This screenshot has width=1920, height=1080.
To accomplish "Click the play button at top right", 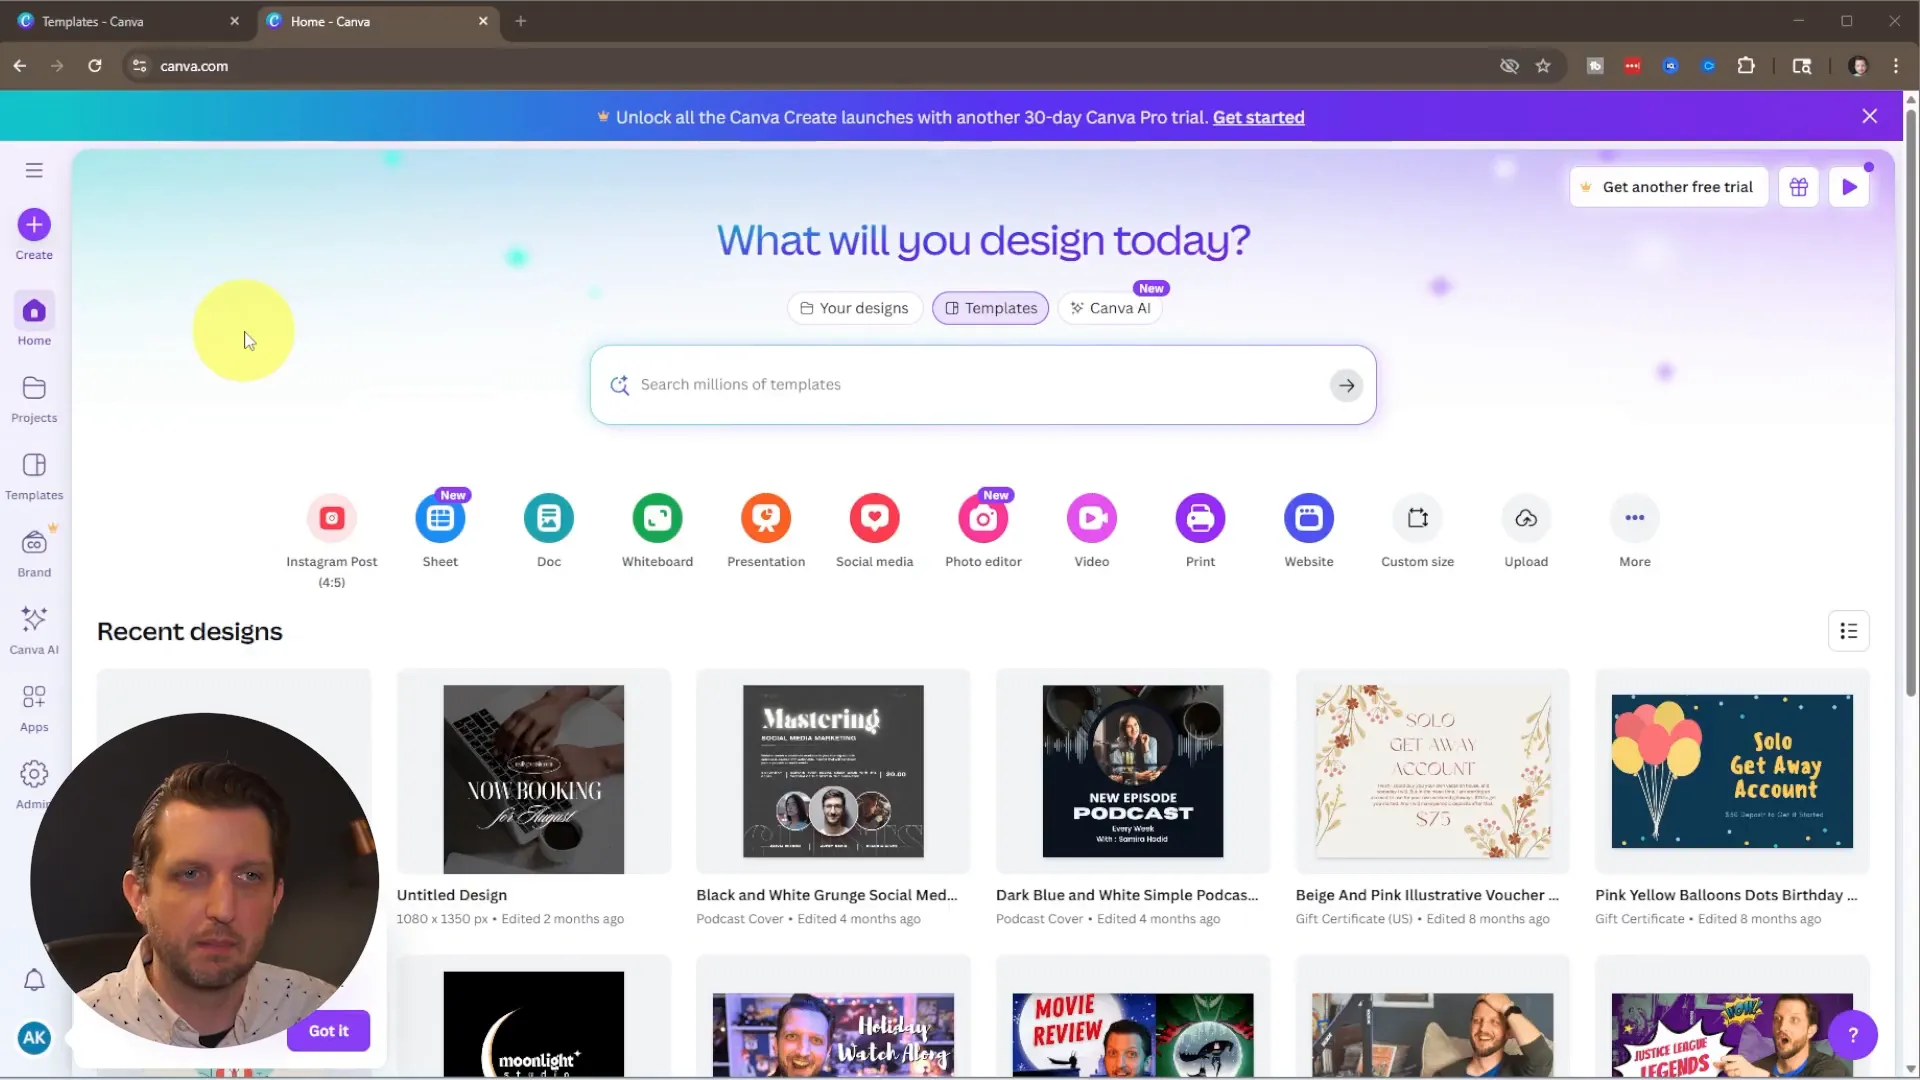I will pos(1849,187).
